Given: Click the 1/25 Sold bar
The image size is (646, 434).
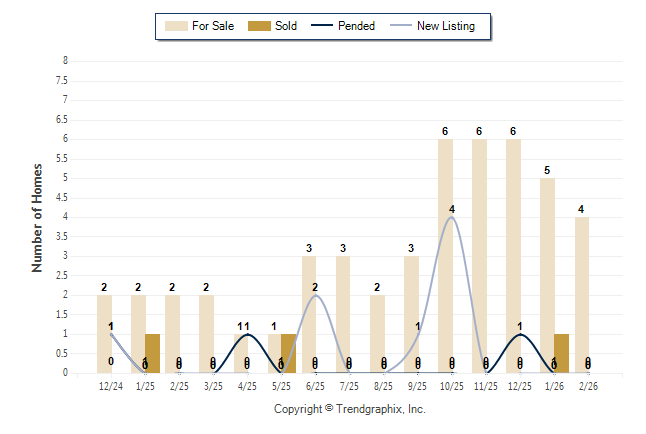Looking at the screenshot, I should click(x=152, y=353).
